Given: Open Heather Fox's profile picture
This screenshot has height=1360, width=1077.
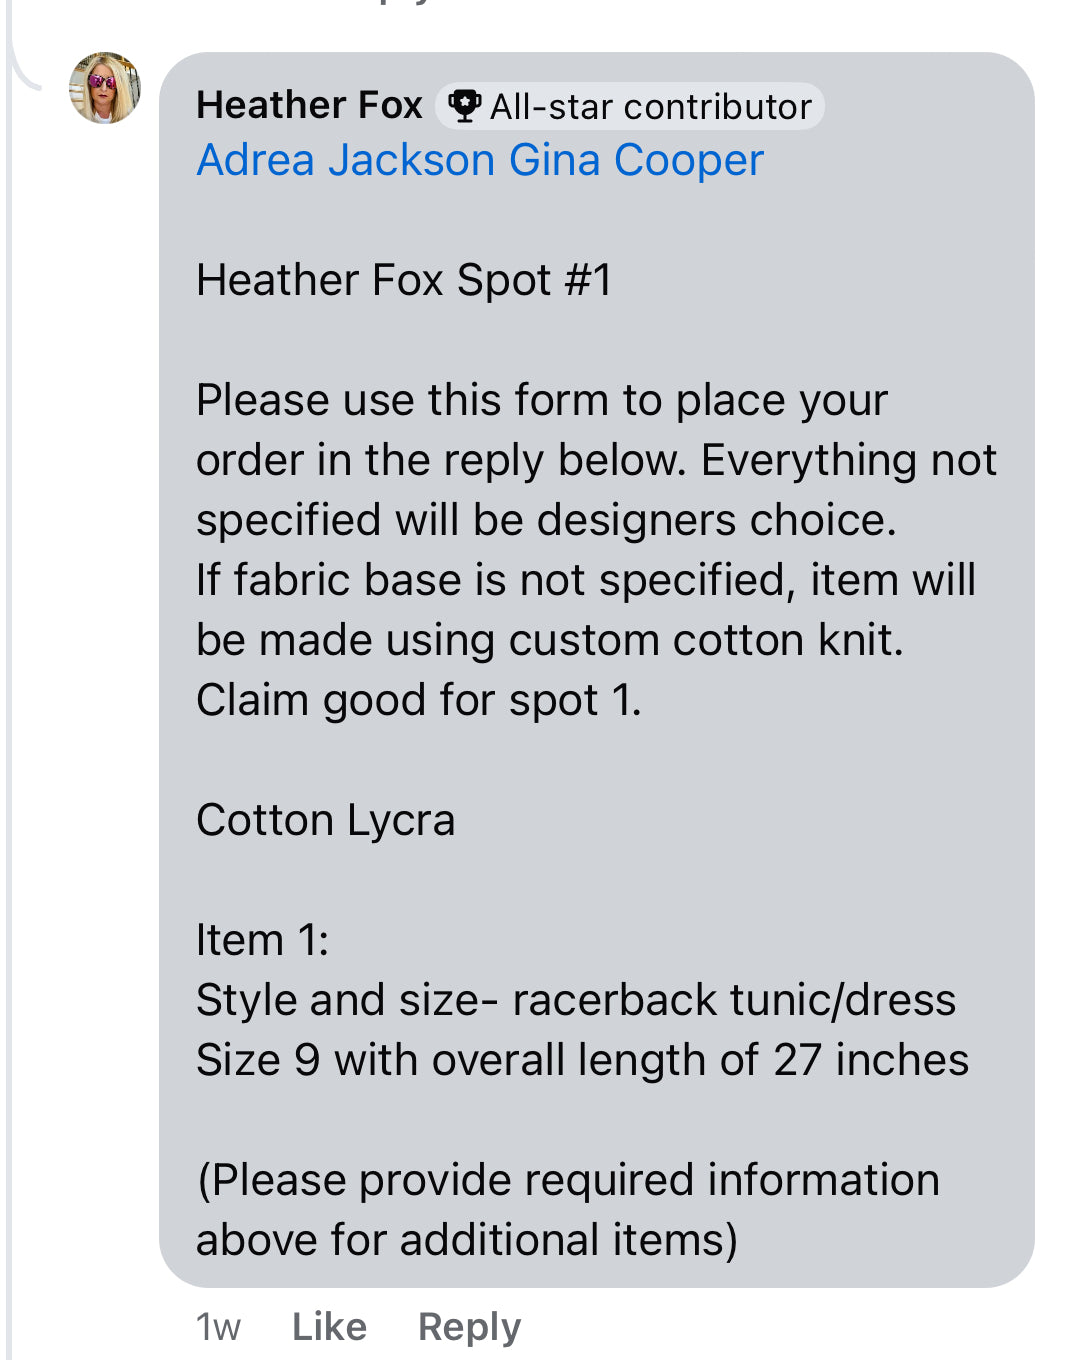Looking at the screenshot, I should pos(104,88).
